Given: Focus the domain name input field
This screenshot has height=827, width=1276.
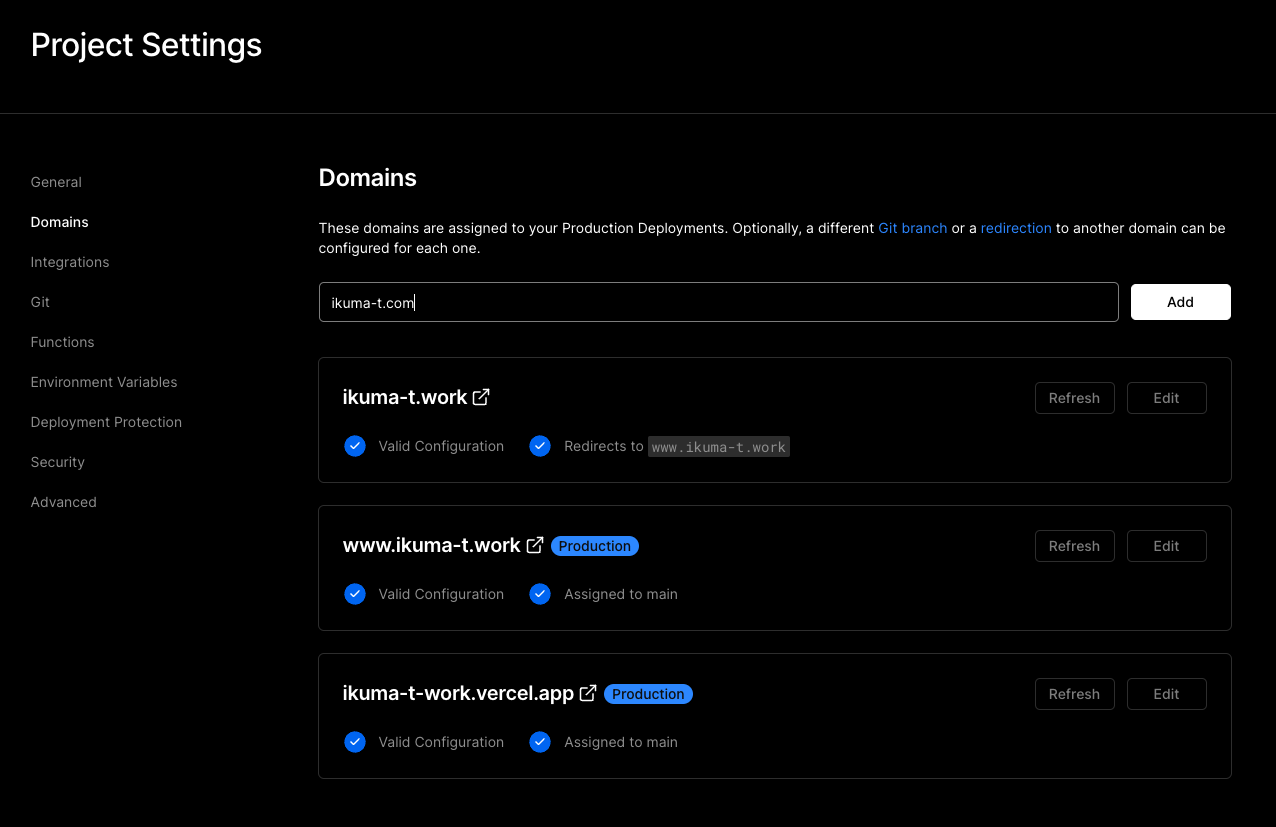Looking at the screenshot, I should 718,302.
